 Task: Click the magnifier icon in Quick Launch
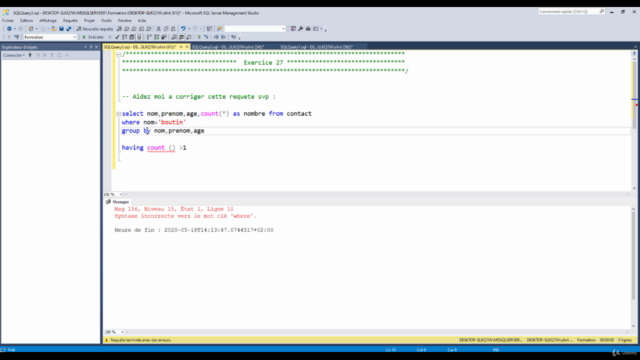tap(602, 11)
